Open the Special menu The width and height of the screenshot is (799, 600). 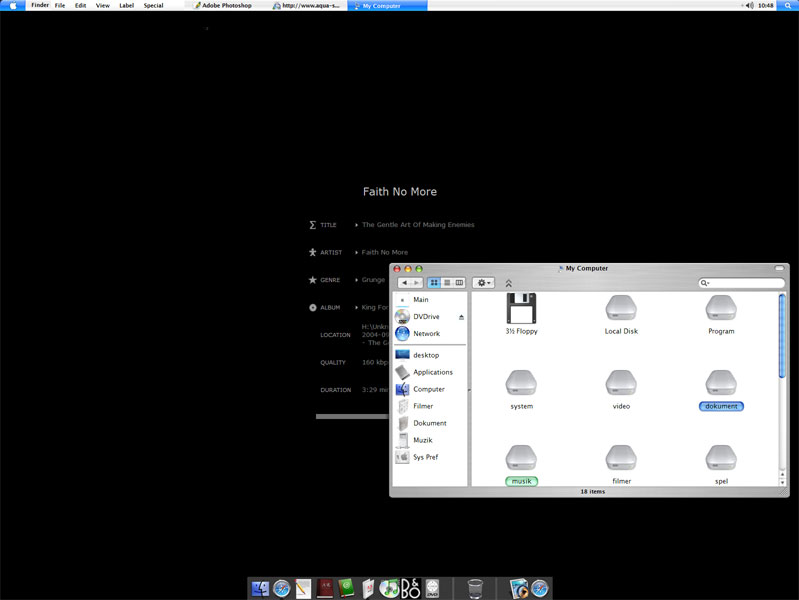pos(153,6)
